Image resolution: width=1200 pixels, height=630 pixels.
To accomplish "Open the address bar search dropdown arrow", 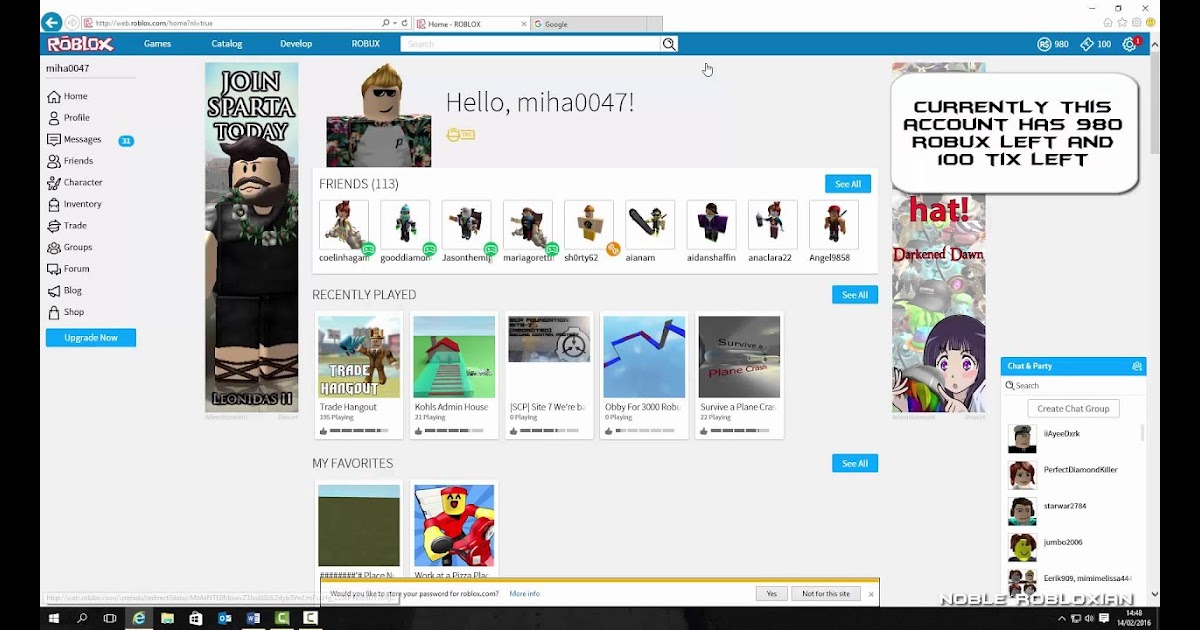I will tap(394, 23).
